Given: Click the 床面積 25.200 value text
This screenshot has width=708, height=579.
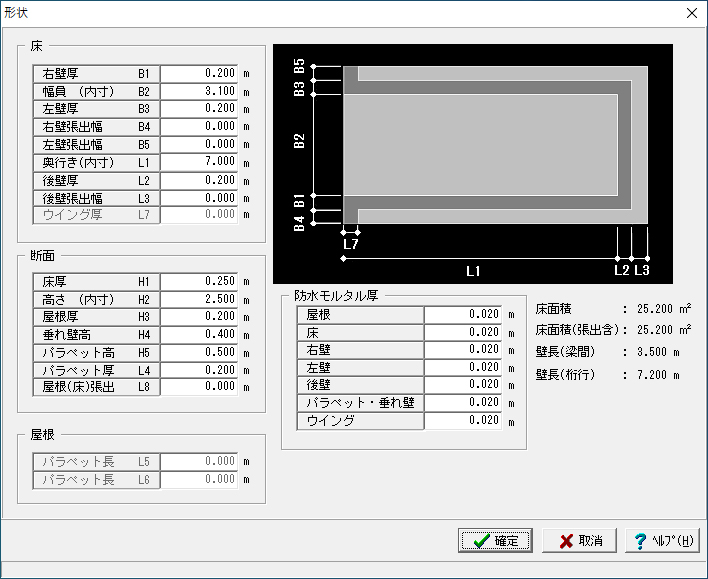Looking at the screenshot, I should pos(664,309).
